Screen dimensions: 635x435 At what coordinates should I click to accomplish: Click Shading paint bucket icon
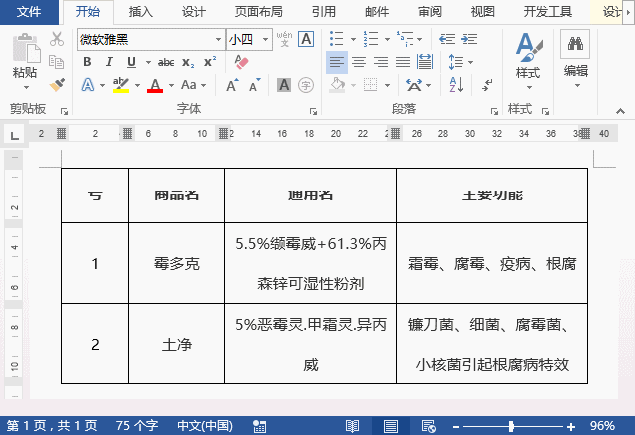337,85
